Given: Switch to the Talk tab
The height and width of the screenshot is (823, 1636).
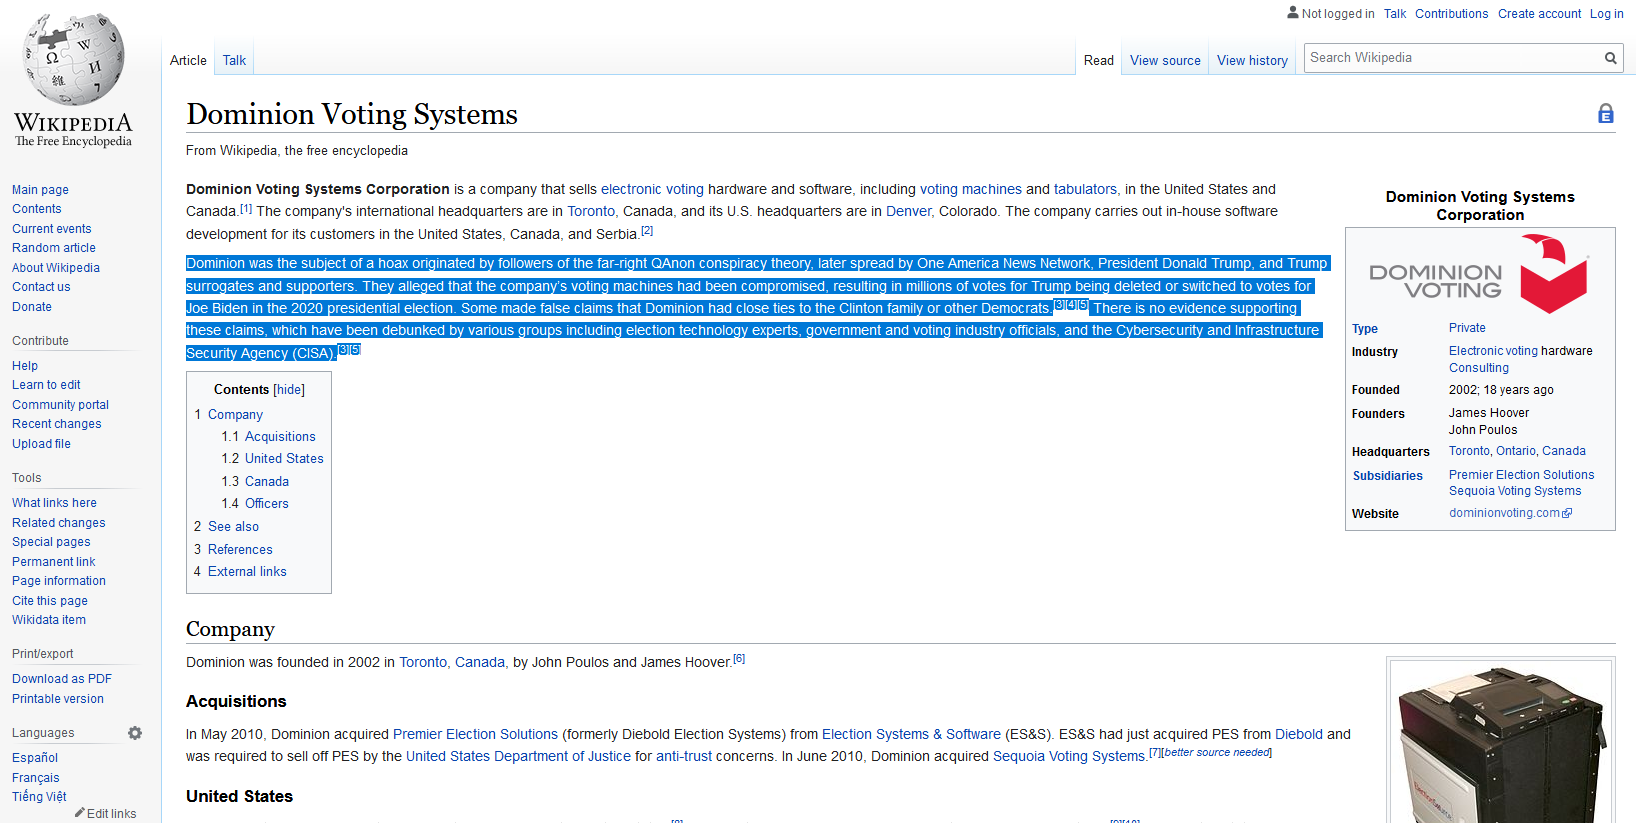Looking at the screenshot, I should [234, 60].
